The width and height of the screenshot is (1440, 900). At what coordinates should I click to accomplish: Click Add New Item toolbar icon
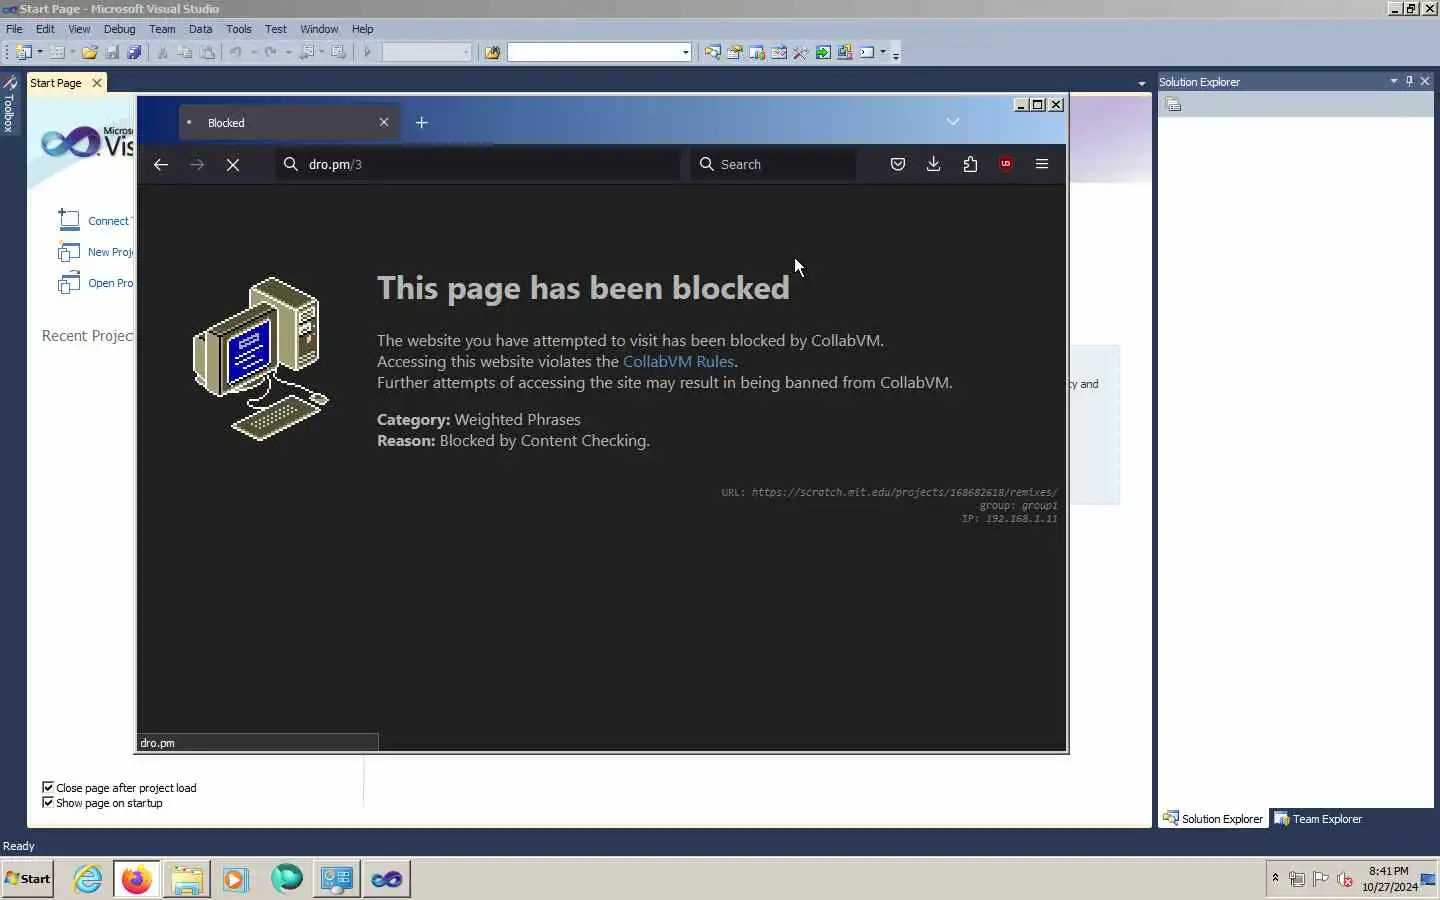tap(57, 52)
